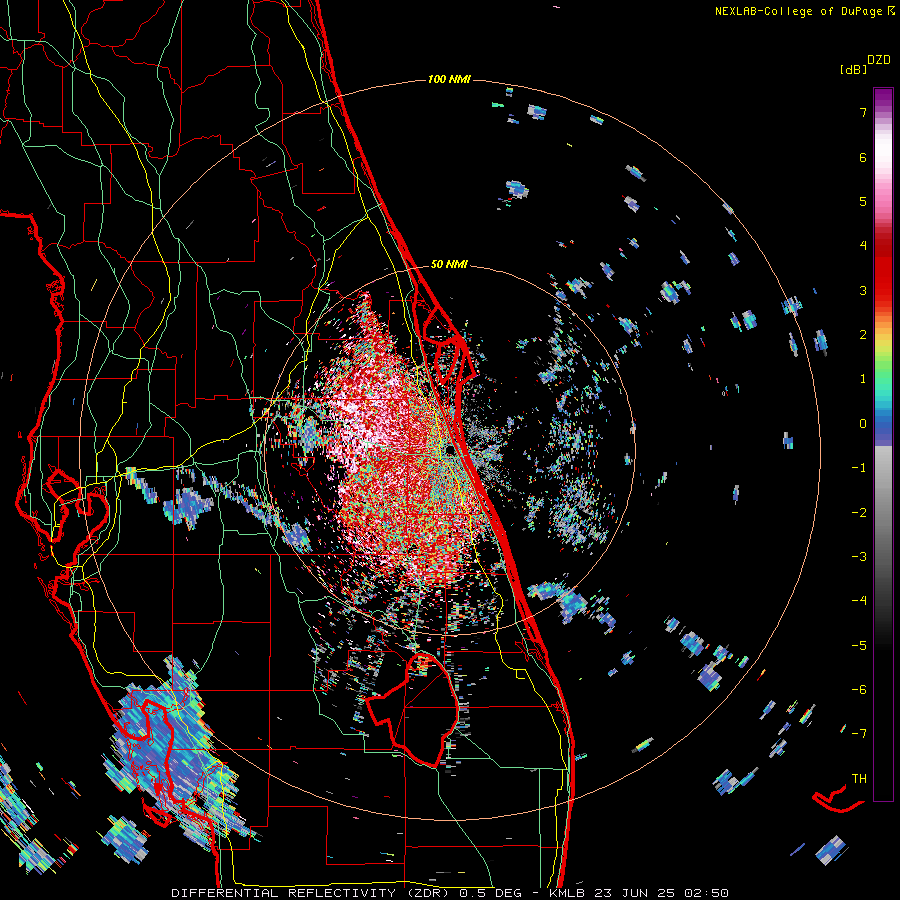Click the 50 NMI range ring label
Viewport: 900px width, 900px height.
(x=449, y=264)
